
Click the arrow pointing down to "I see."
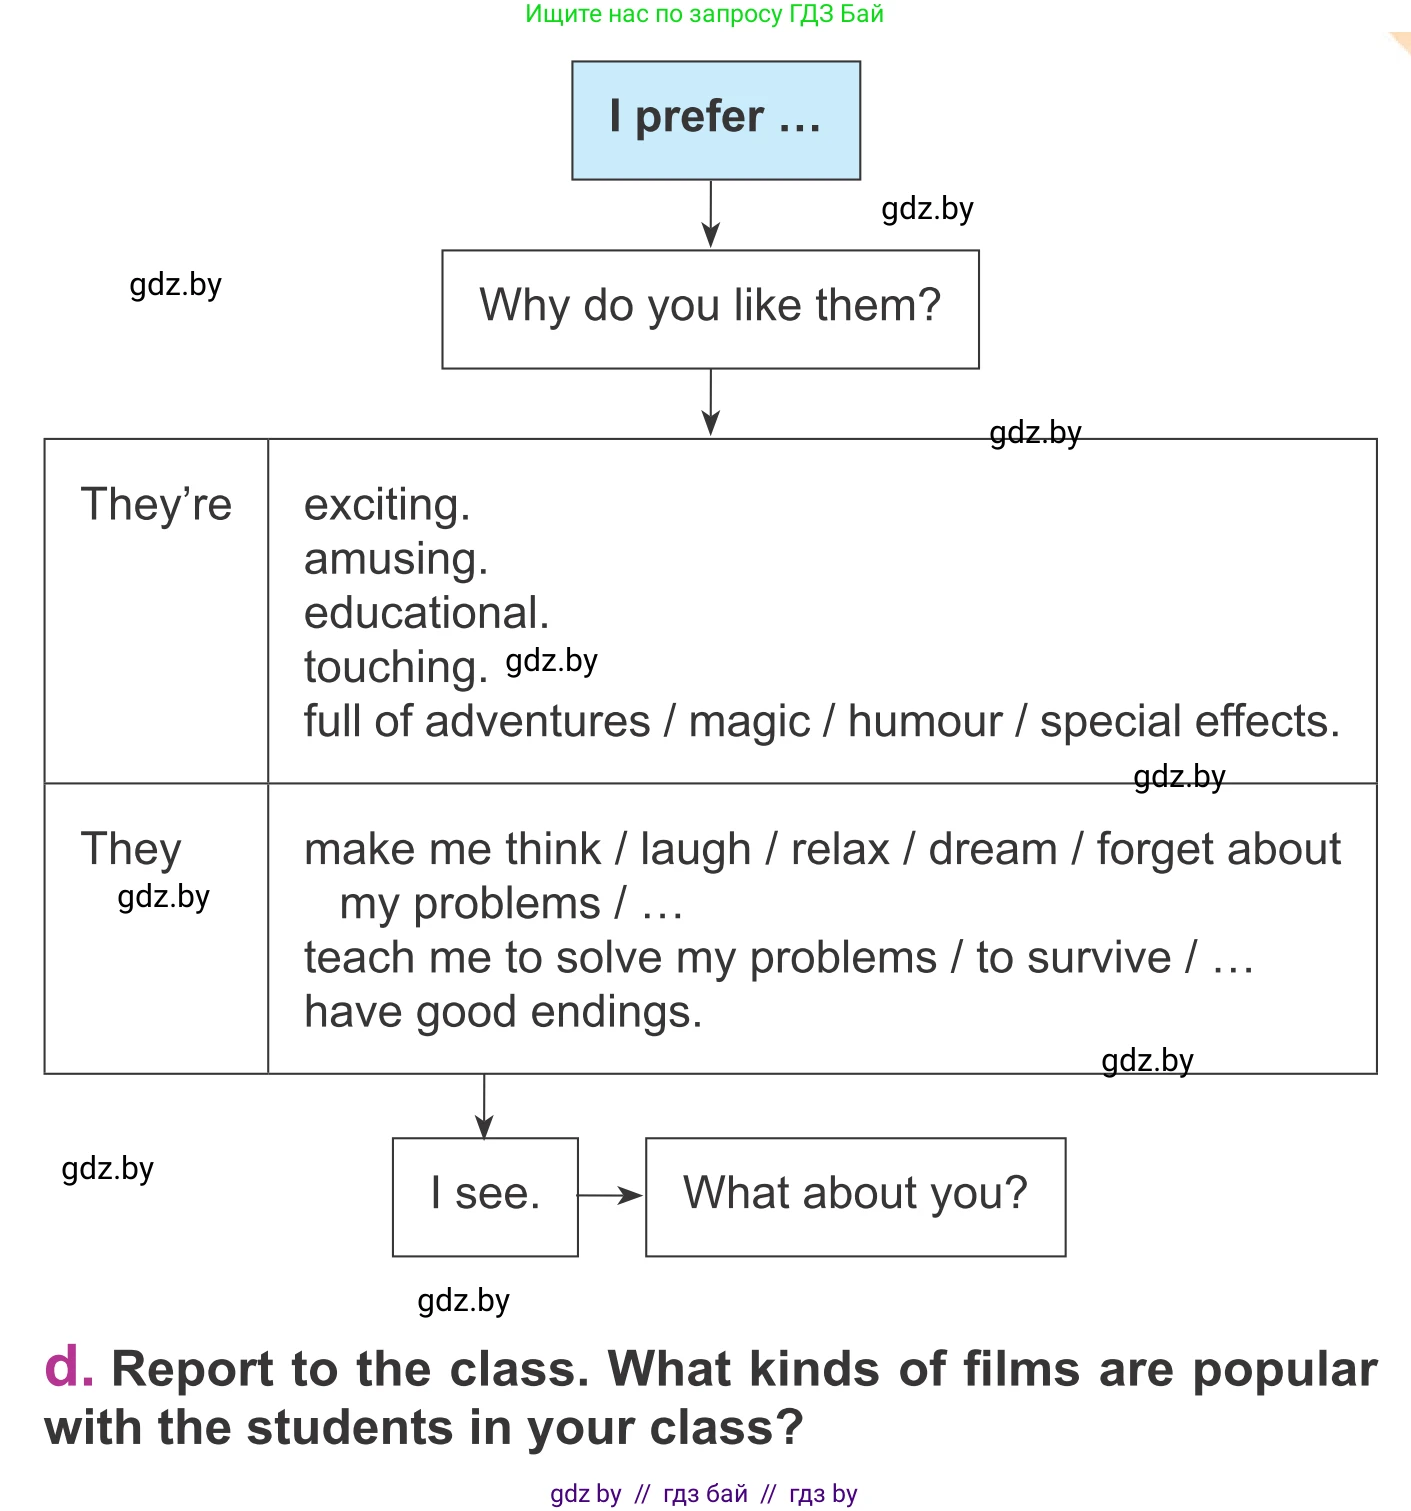tap(484, 1106)
